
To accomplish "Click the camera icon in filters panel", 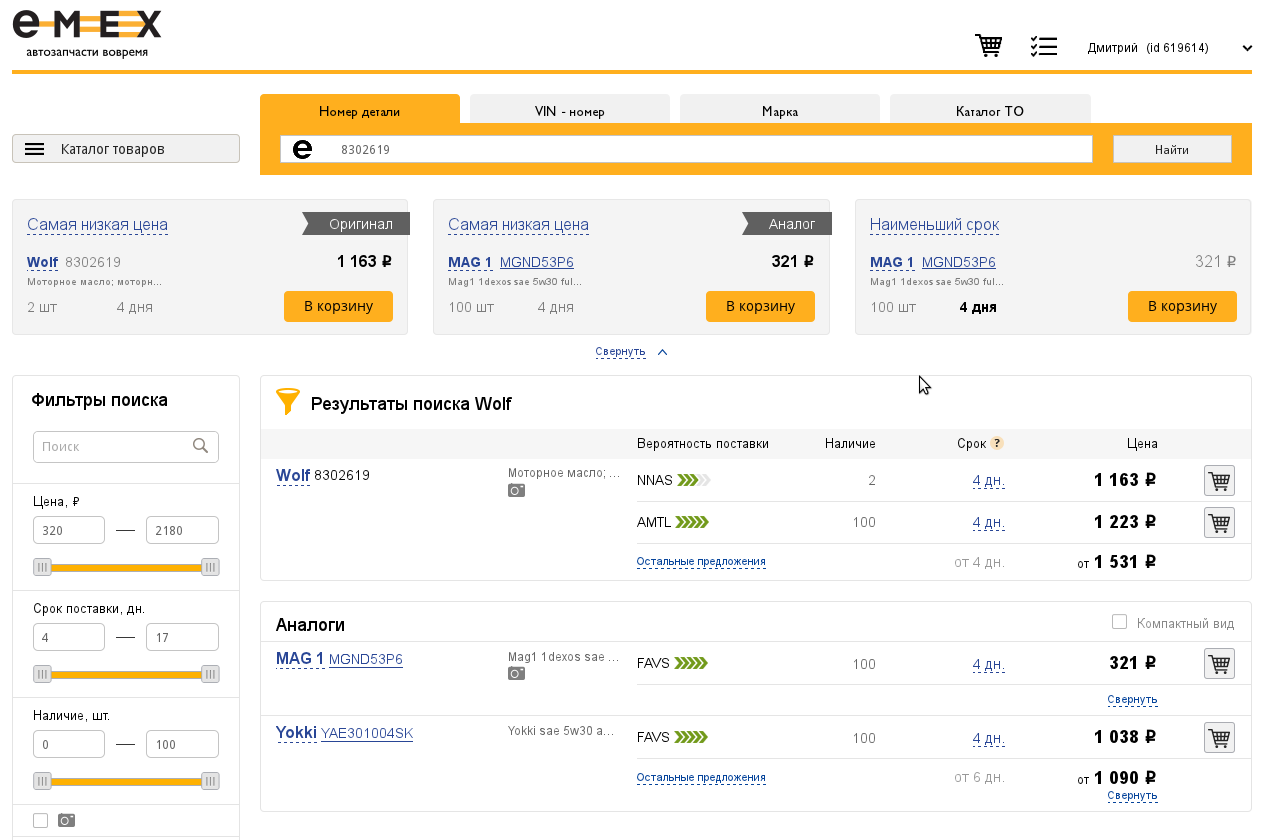I will coord(66,820).
